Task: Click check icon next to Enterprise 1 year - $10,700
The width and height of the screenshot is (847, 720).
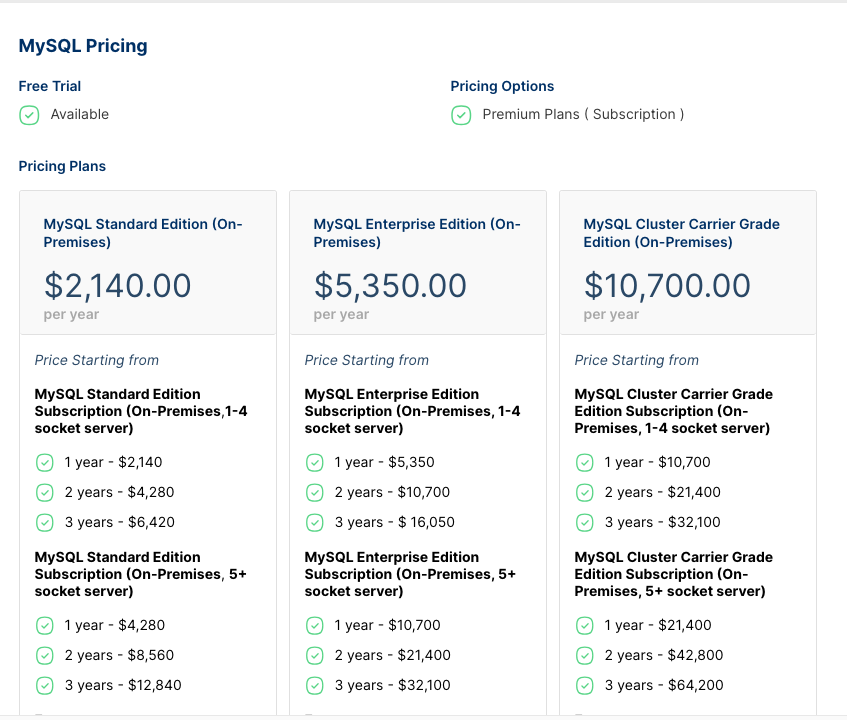Action: point(314,625)
